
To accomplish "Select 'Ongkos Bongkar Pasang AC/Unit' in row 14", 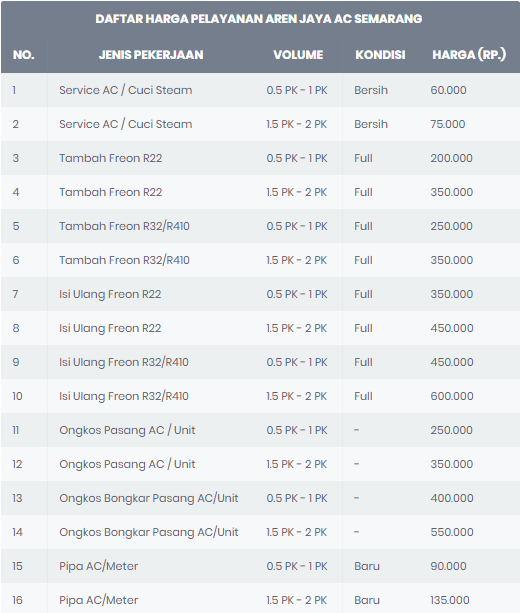I will [x=149, y=532].
